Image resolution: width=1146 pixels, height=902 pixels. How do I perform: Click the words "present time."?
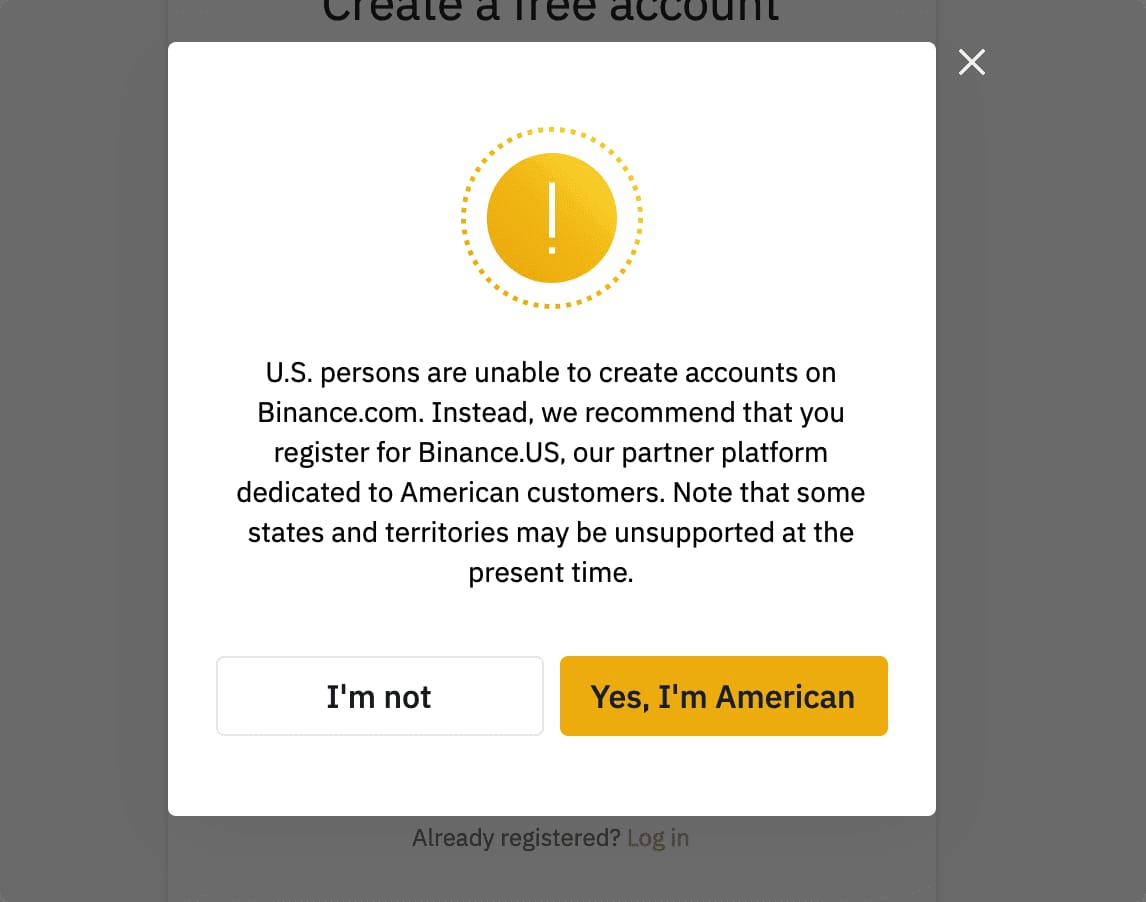point(551,573)
